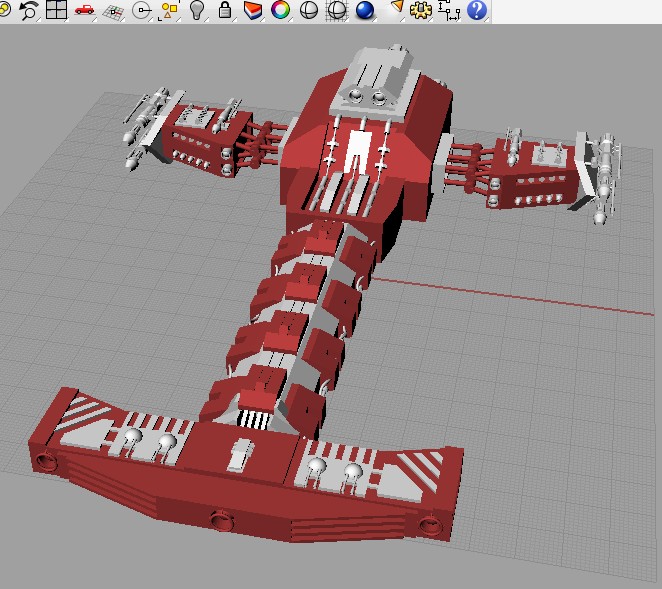This screenshot has width=662, height=589.
Task: Open Help with the blue question mark
Action: pos(477,10)
